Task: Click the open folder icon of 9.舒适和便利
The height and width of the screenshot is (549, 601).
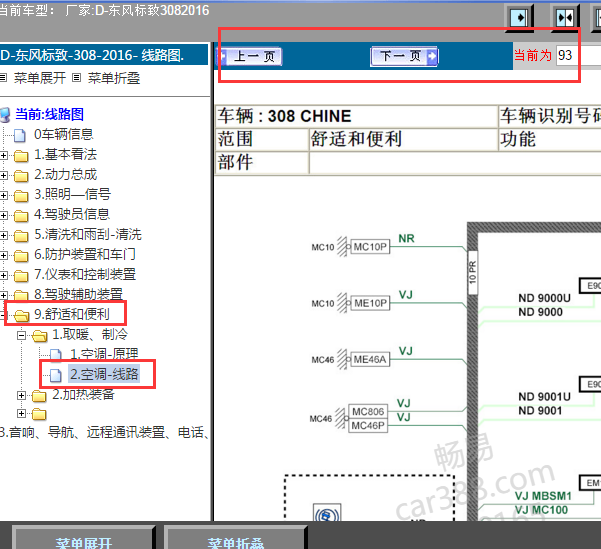Action: pyautogui.click(x=21, y=315)
